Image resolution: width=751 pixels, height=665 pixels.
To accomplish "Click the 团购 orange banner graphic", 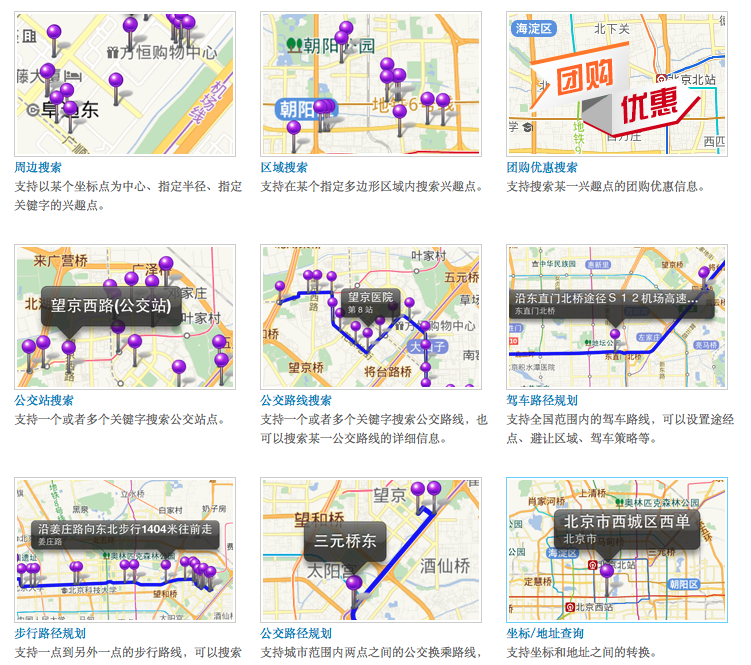I will pyautogui.click(x=584, y=77).
